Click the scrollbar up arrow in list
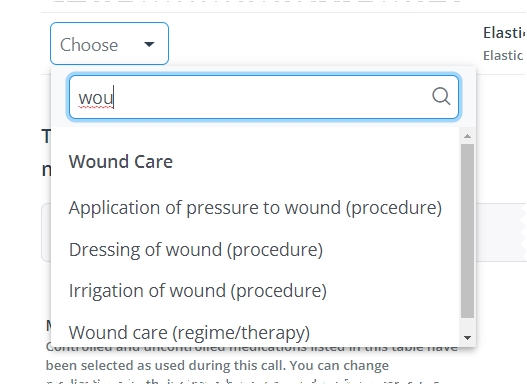 coord(467,136)
